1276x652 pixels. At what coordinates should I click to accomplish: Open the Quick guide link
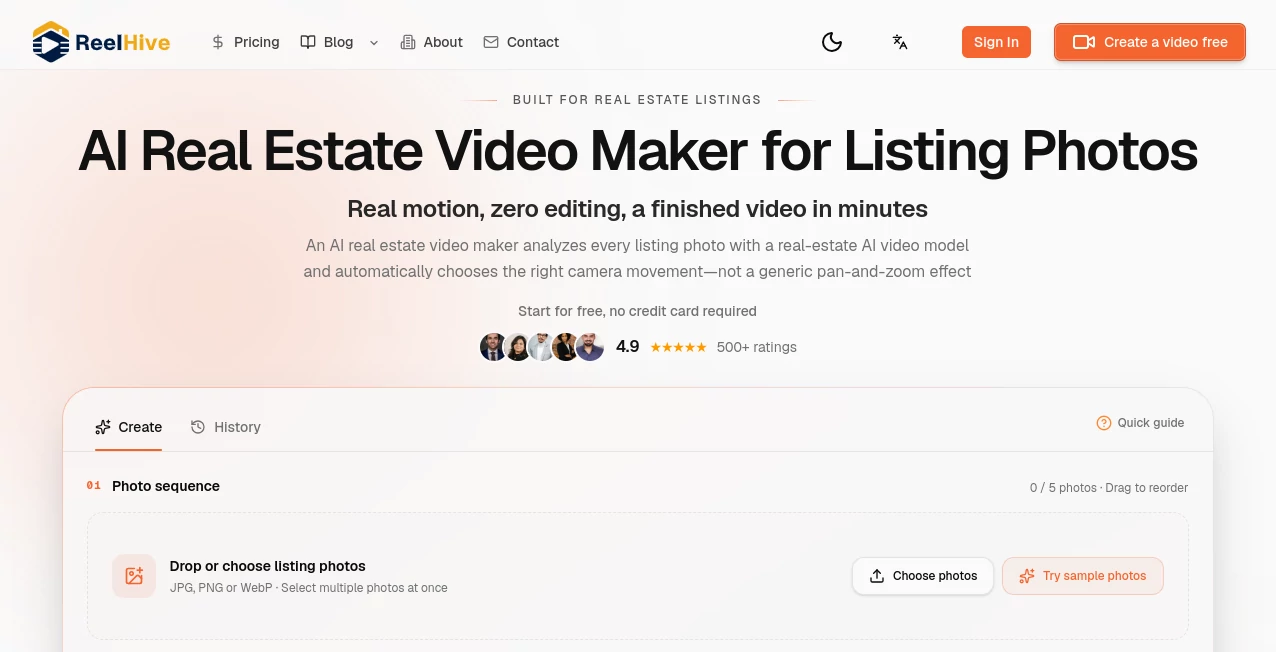(x=1140, y=423)
